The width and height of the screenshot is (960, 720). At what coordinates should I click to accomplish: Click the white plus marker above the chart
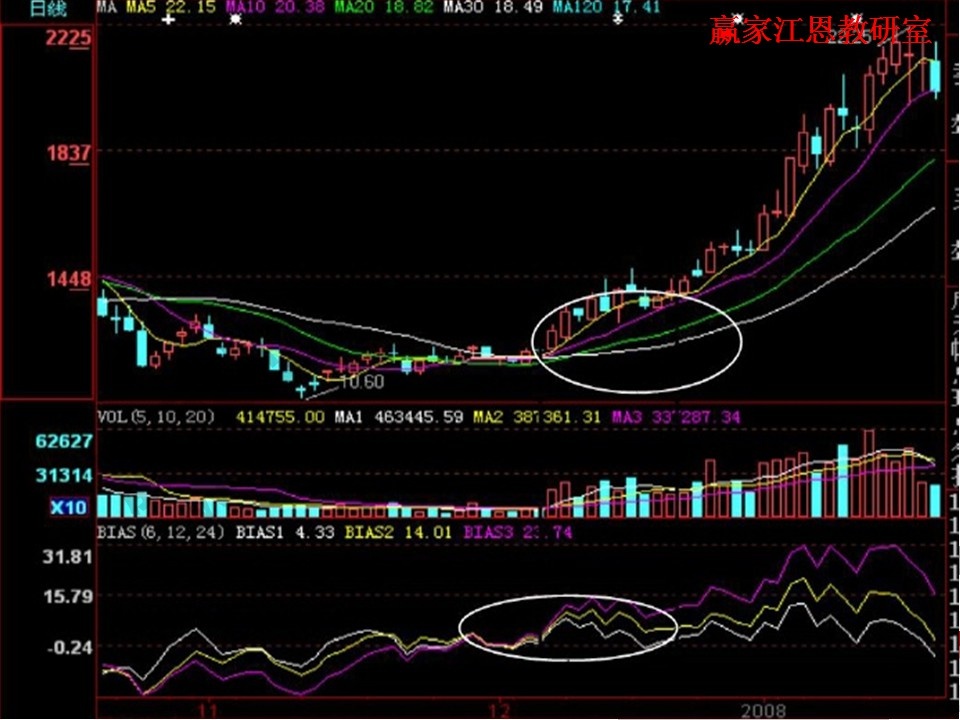pyautogui.click(x=168, y=19)
